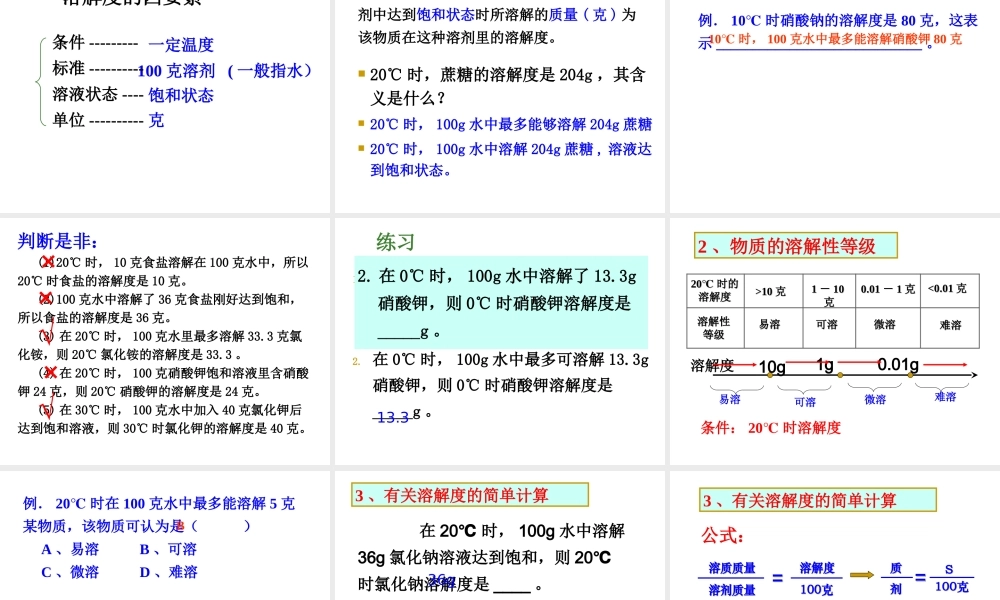Screen dimensions: 1000x600
Task: Click statement five about 40 克氯化钾
Action: click(162, 419)
